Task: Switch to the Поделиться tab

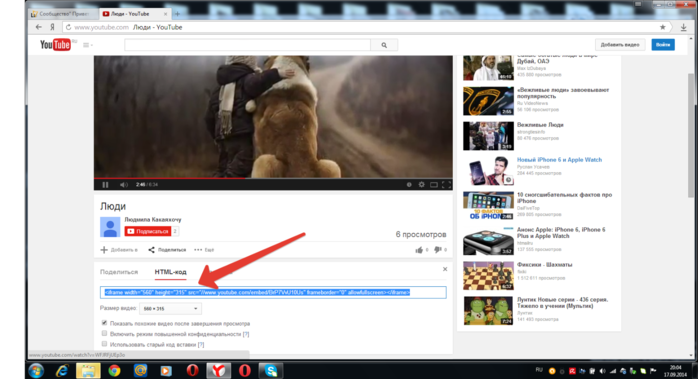Action: coord(119,272)
